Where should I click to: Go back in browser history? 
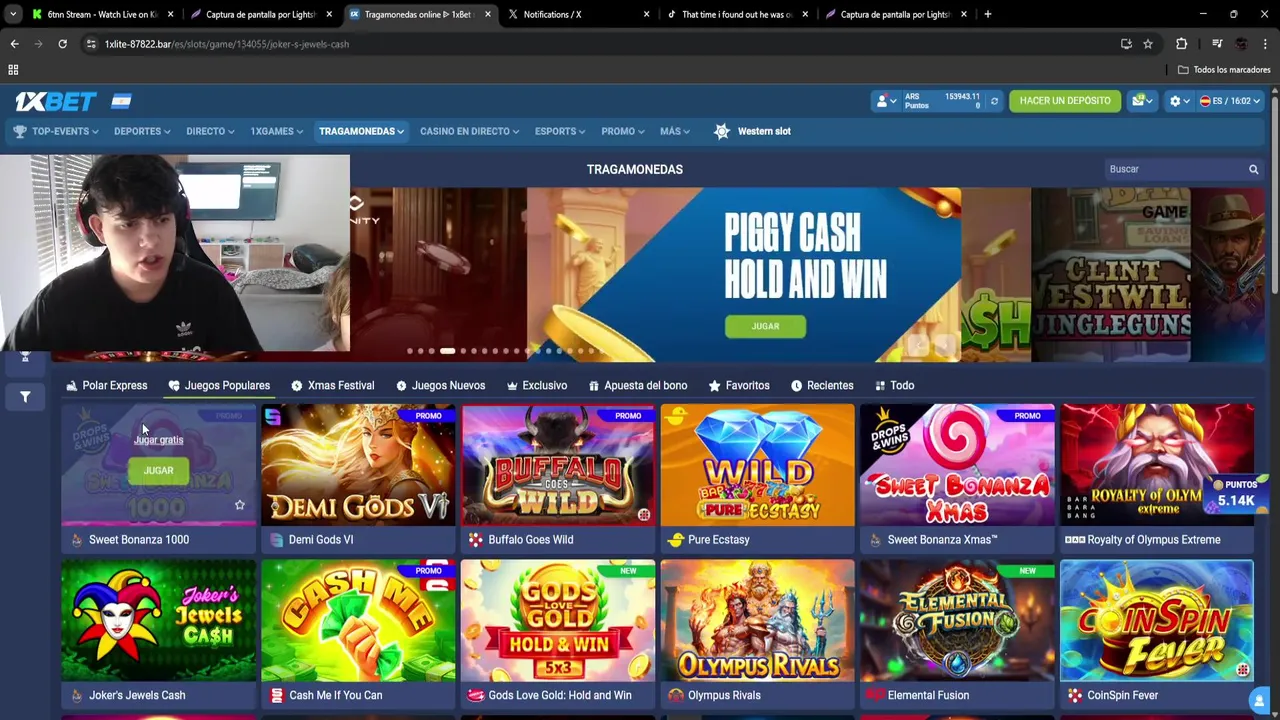click(x=14, y=44)
